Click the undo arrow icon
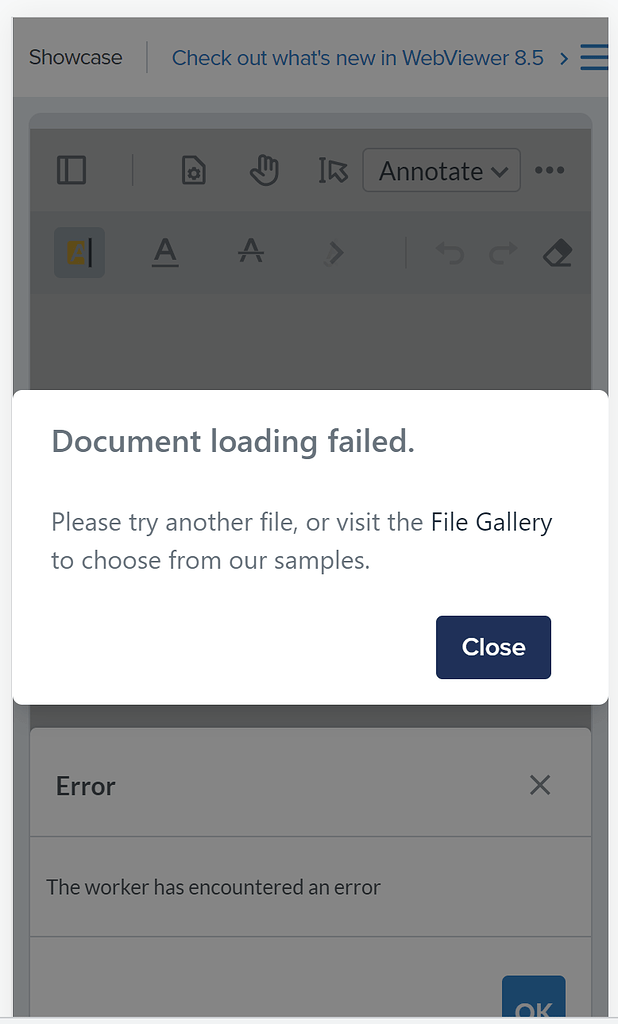This screenshot has height=1024, width=618. coord(450,253)
